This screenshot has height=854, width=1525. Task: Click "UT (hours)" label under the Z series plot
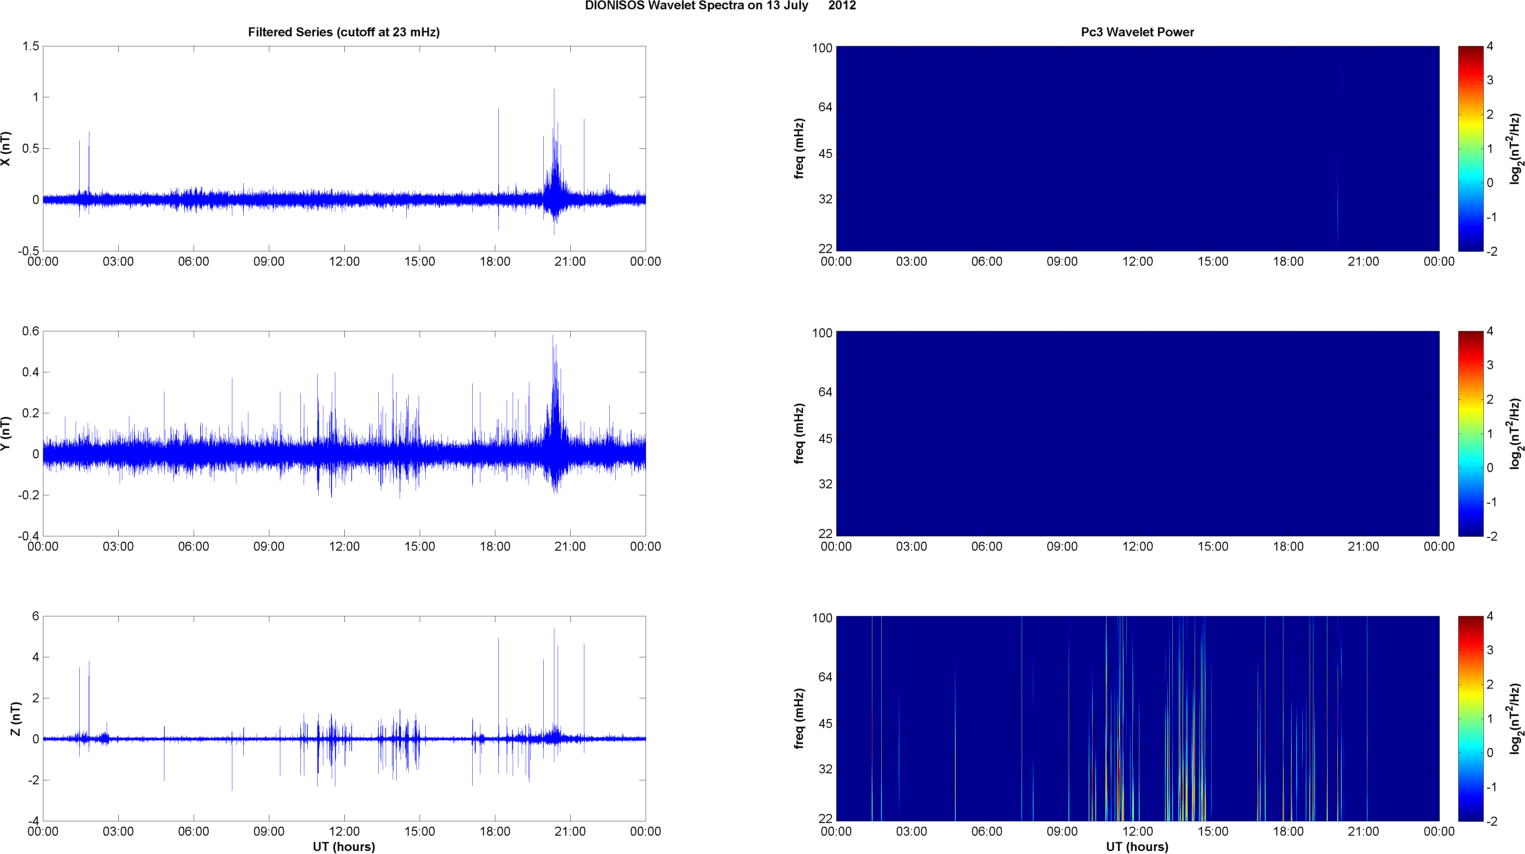tap(344, 846)
